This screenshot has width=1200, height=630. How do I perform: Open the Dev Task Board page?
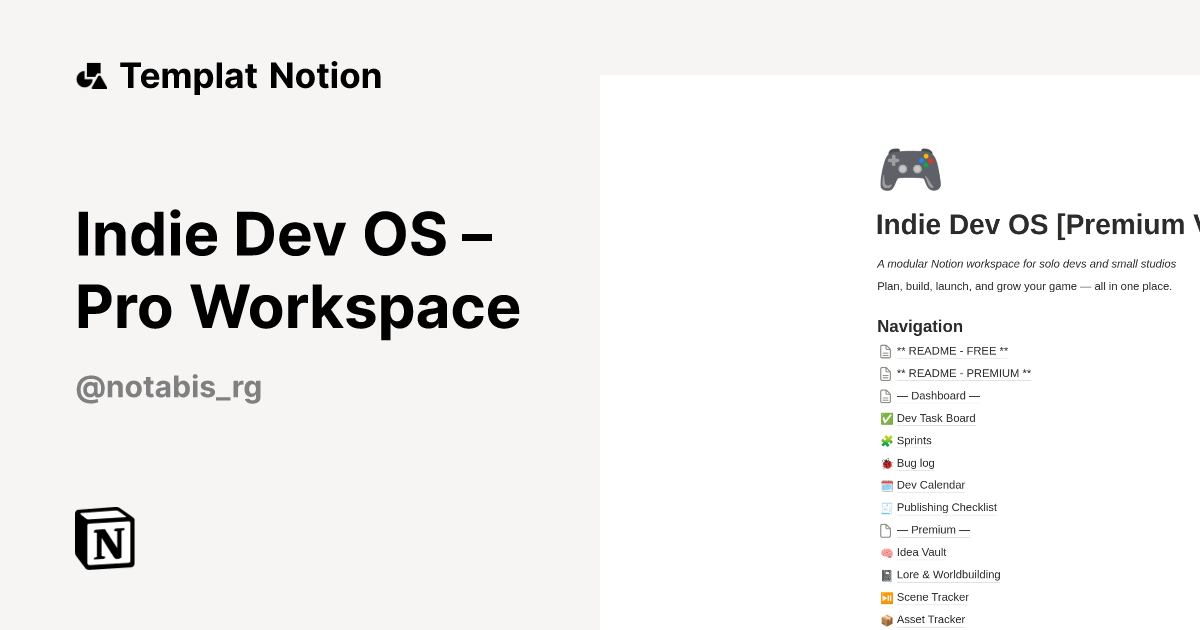click(936, 418)
